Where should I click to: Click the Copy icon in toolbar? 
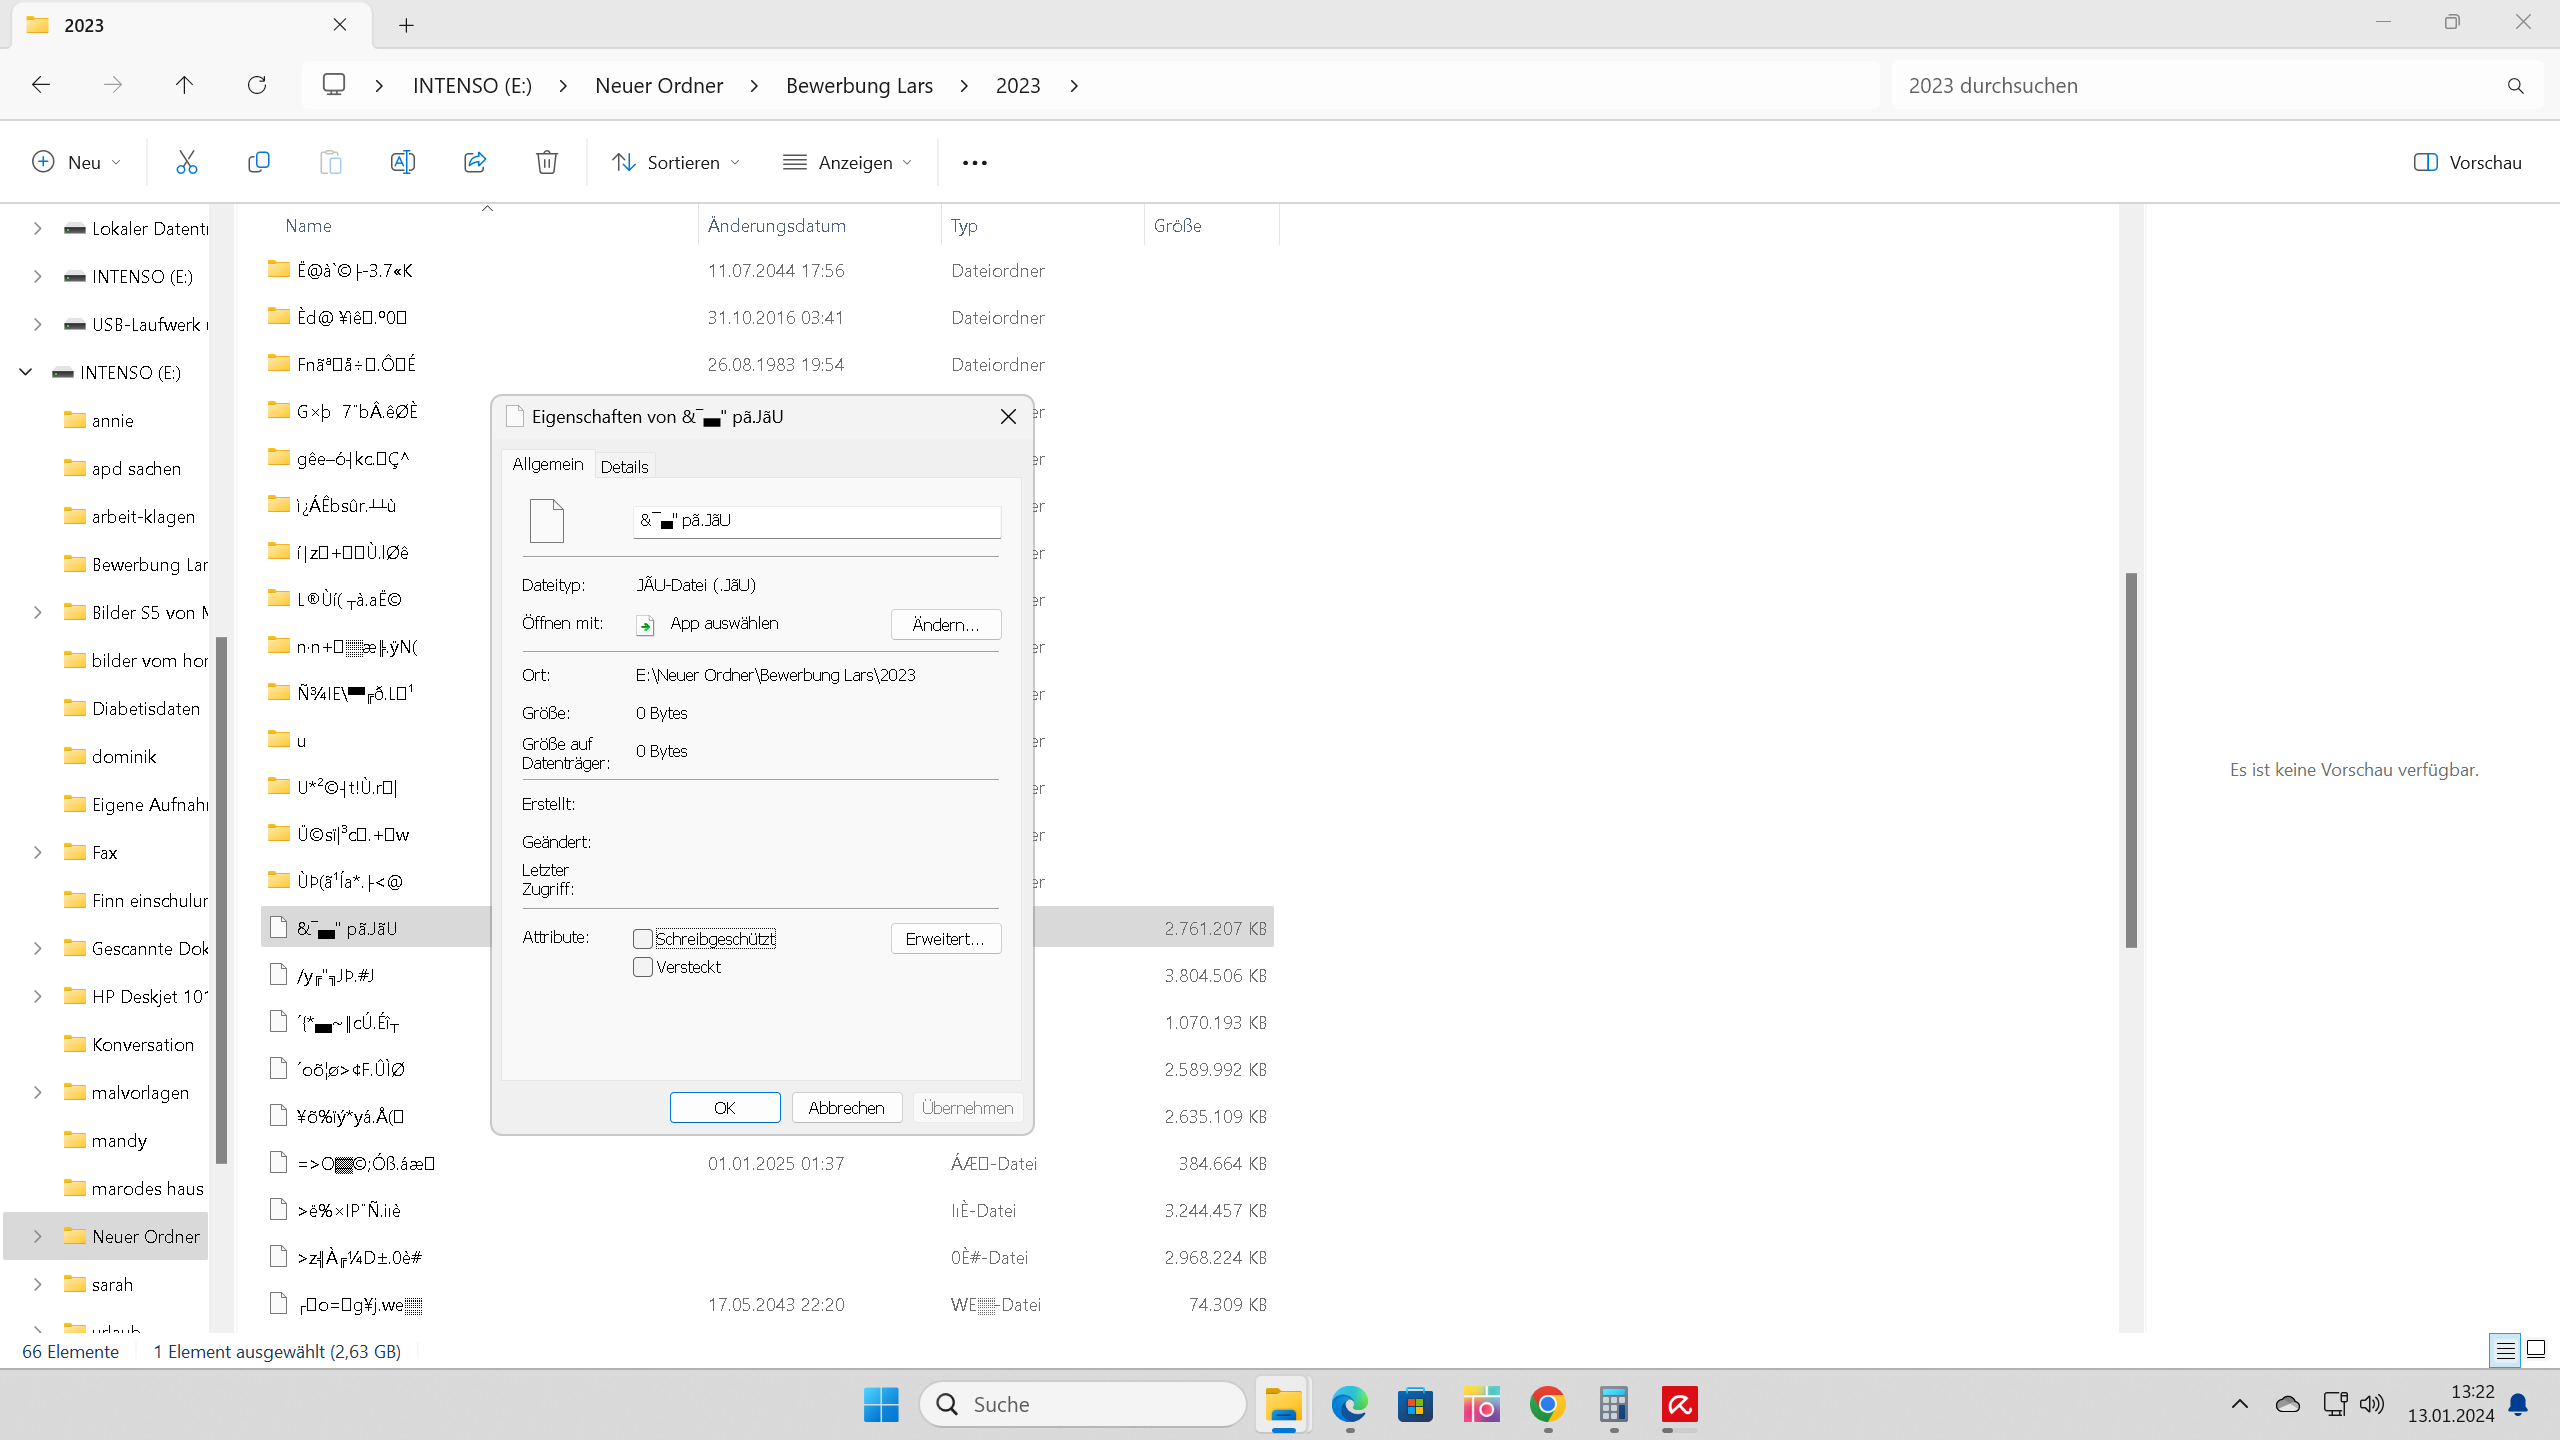pos(259,162)
